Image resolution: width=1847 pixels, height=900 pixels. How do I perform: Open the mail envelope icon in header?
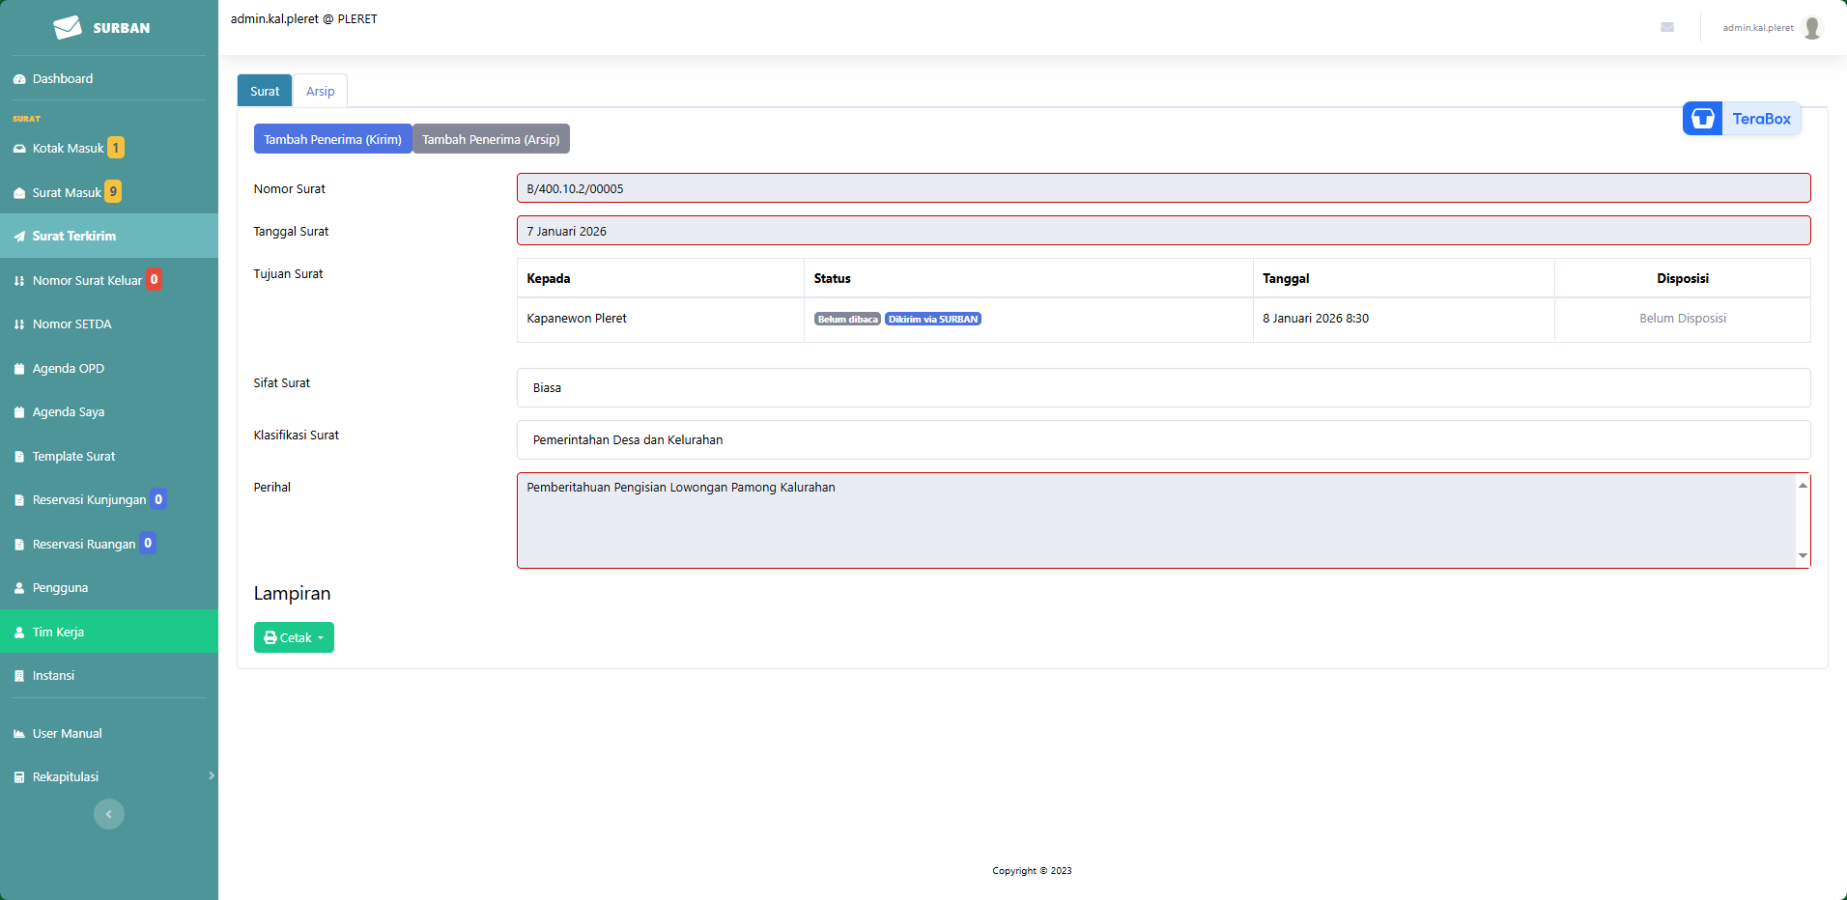[x=1667, y=27]
